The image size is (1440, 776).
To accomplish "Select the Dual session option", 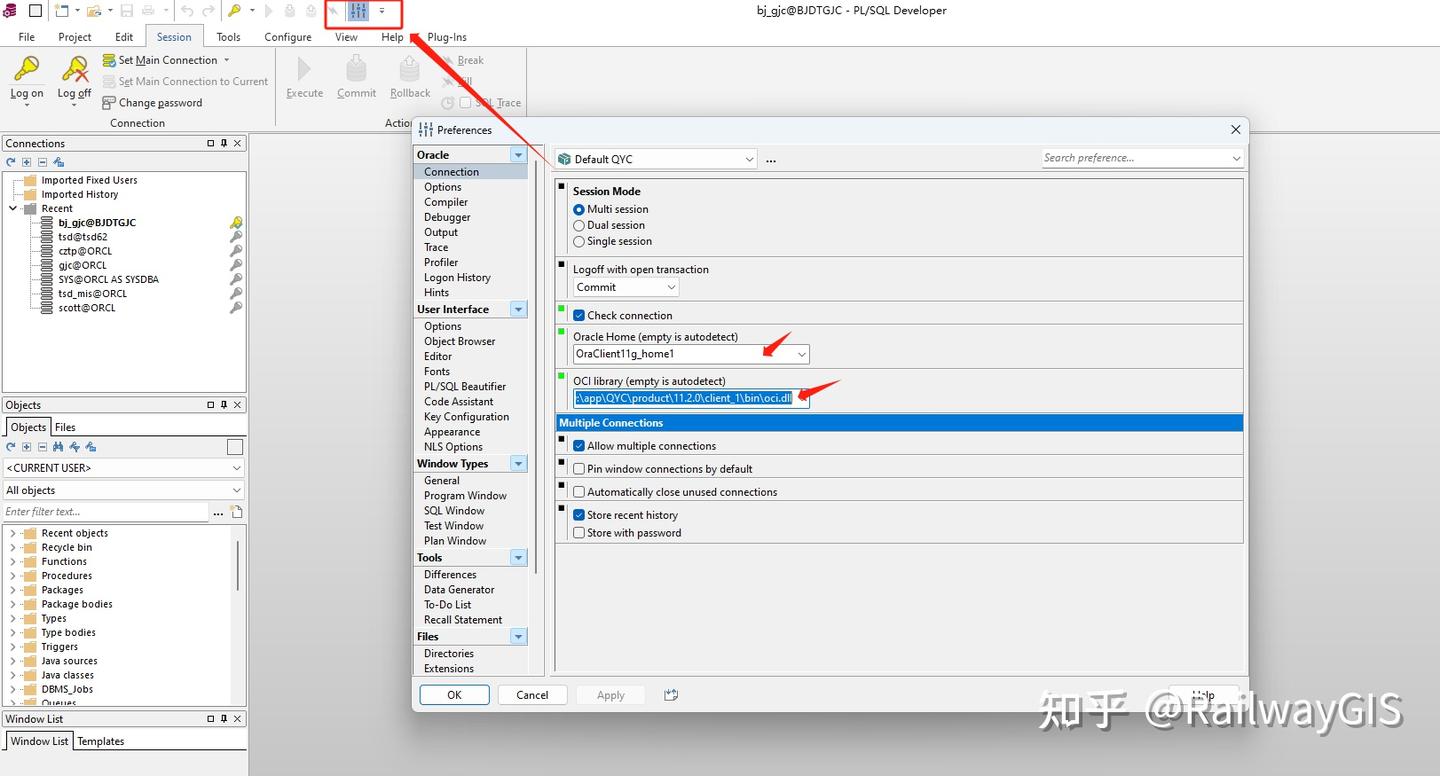I will coord(579,225).
